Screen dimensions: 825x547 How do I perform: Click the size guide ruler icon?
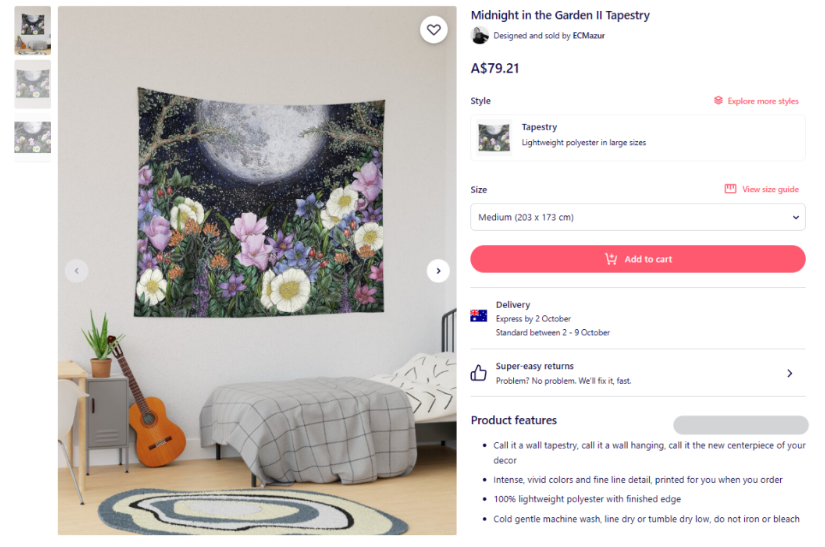(x=730, y=189)
